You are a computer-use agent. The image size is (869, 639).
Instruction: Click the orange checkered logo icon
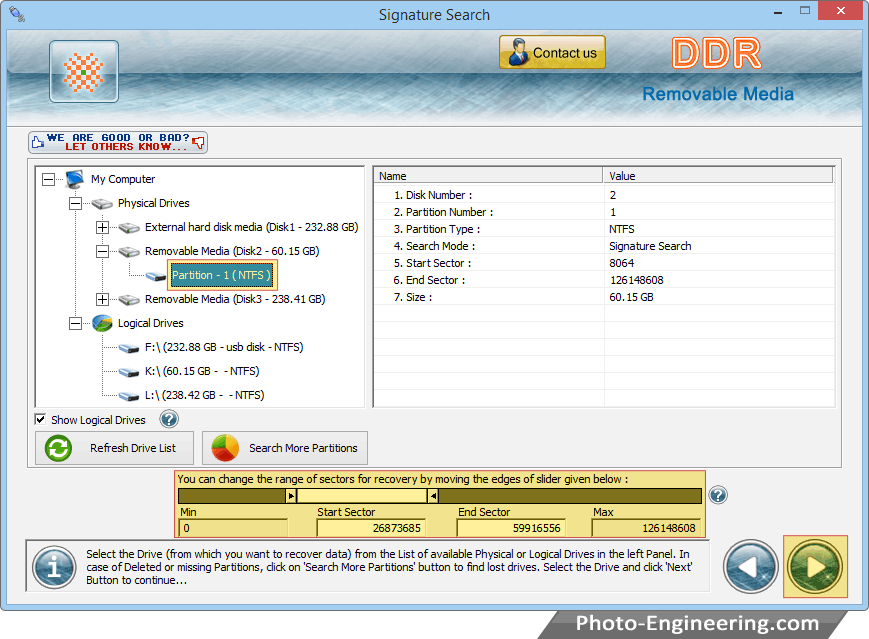click(x=84, y=71)
